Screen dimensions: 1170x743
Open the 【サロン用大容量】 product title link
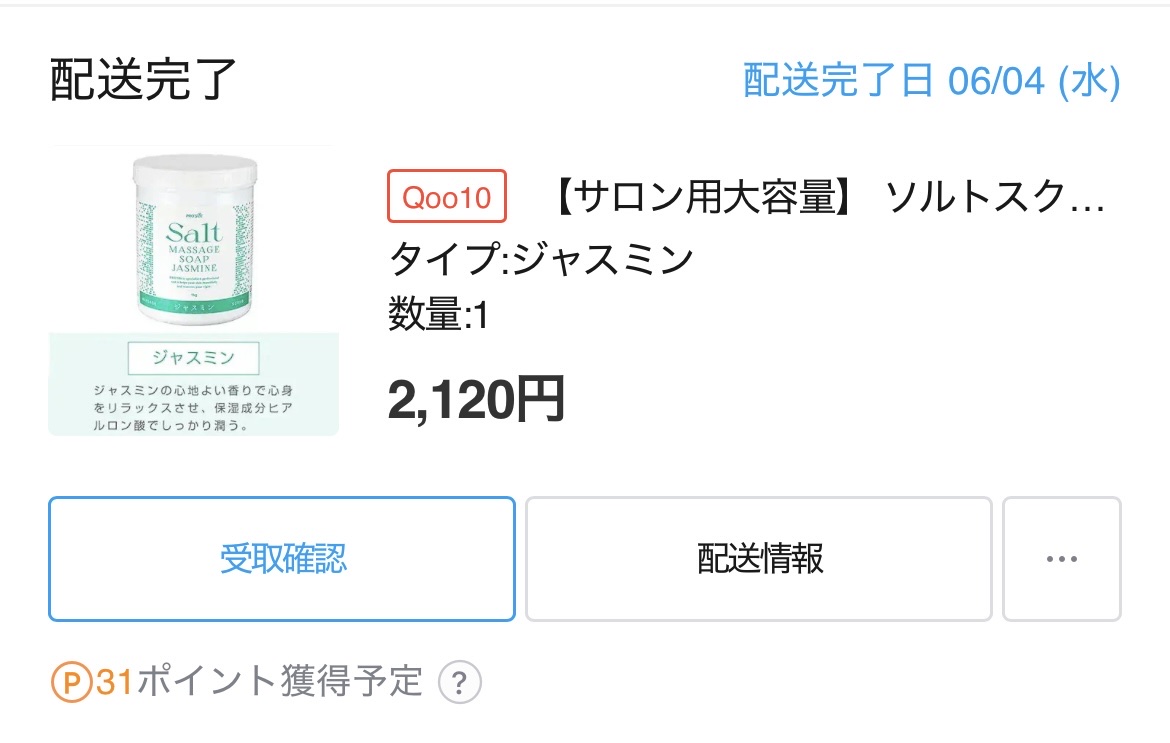(x=829, y=198)
